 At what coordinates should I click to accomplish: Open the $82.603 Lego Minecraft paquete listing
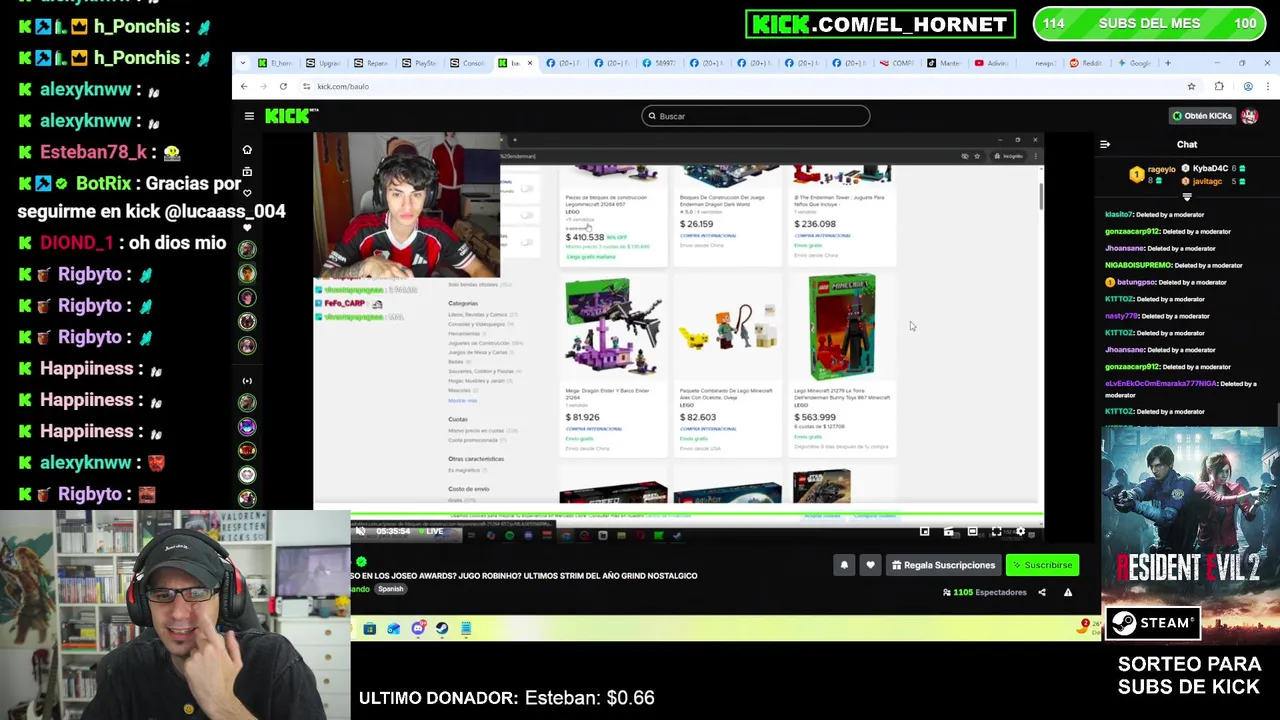[727, 364]
